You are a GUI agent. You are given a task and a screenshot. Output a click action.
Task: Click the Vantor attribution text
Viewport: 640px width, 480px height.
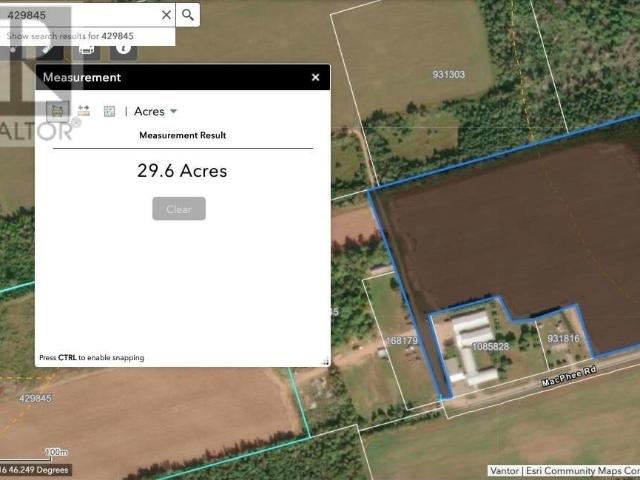pyautogui.click(x=504, y=471)
